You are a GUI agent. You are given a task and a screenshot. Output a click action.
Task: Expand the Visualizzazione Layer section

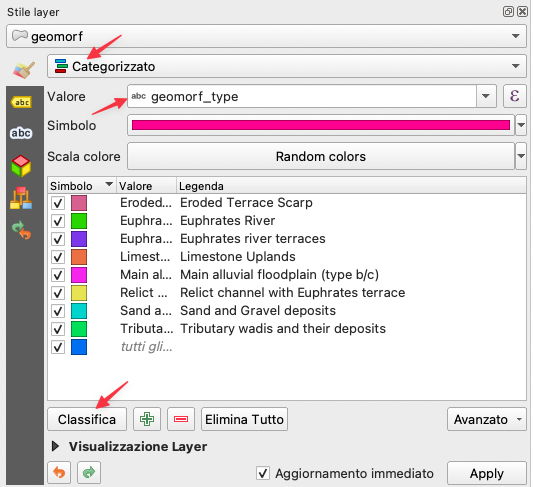55,446
